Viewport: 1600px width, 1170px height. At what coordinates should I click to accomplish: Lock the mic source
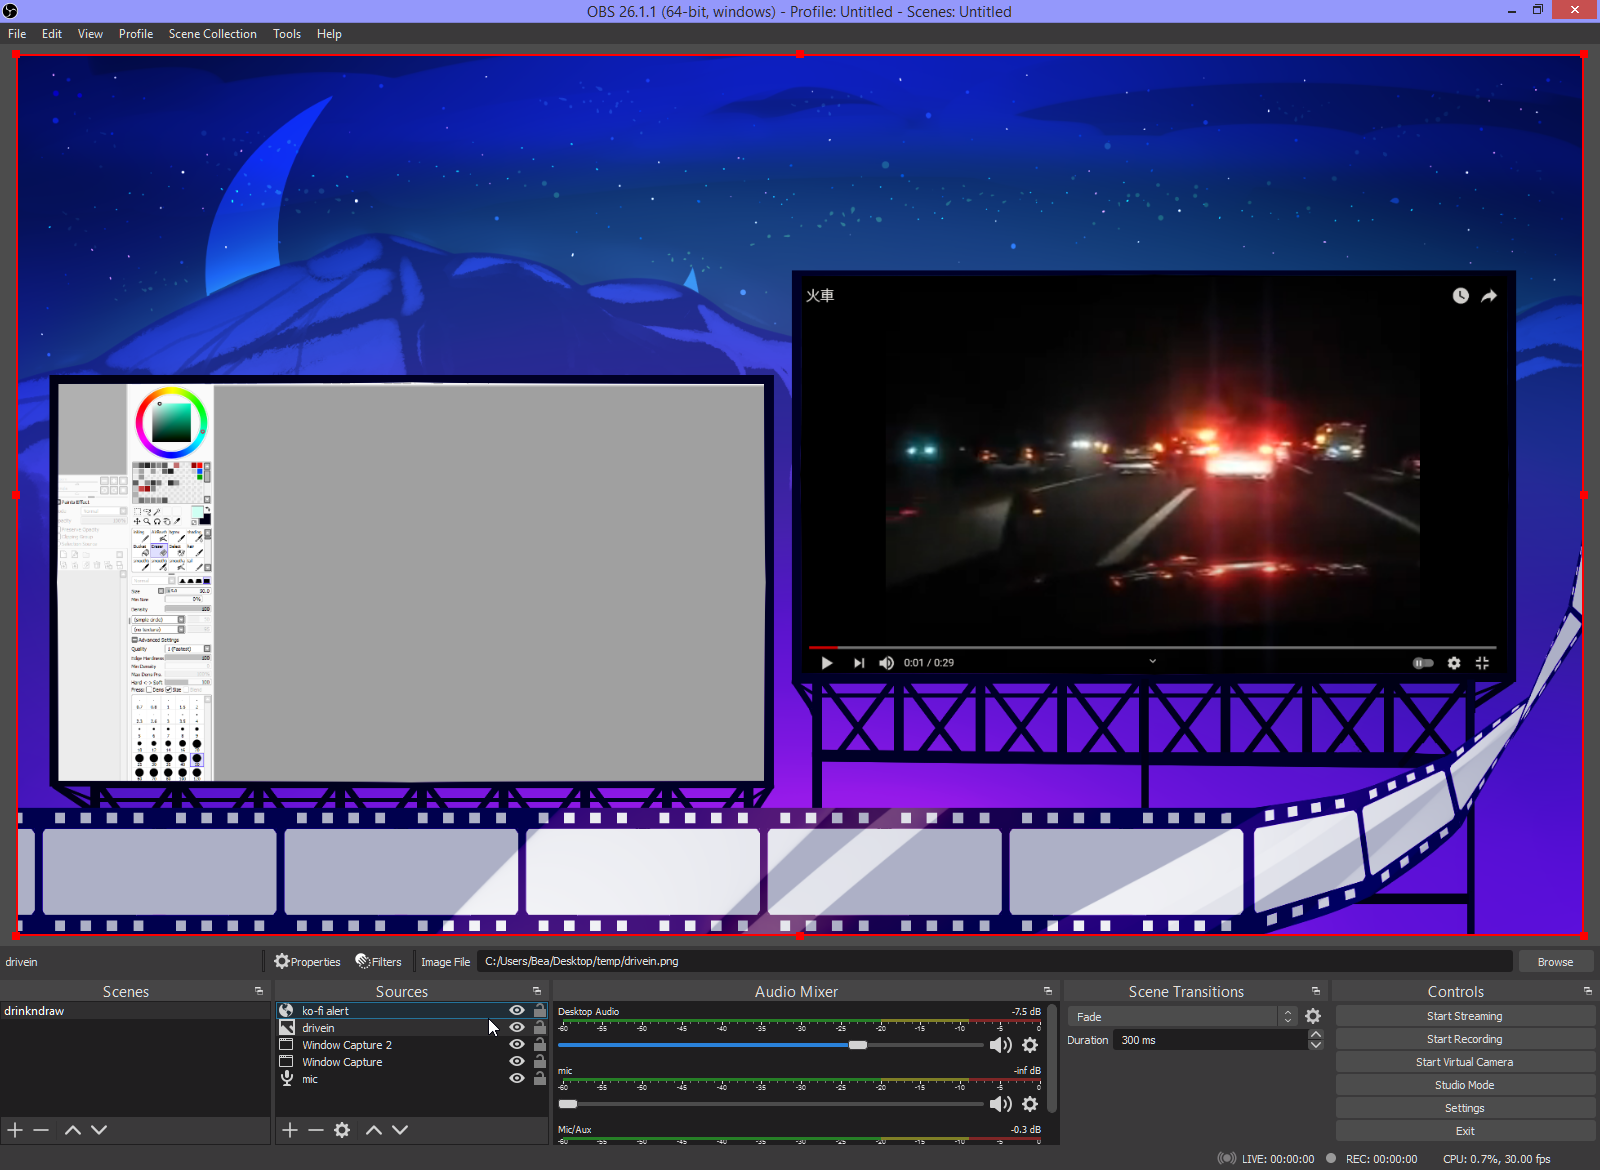(540, 1078)
